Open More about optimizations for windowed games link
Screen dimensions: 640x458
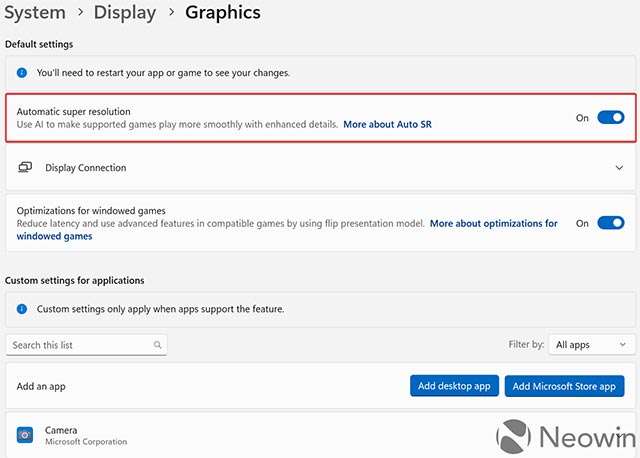coord(493,224)
